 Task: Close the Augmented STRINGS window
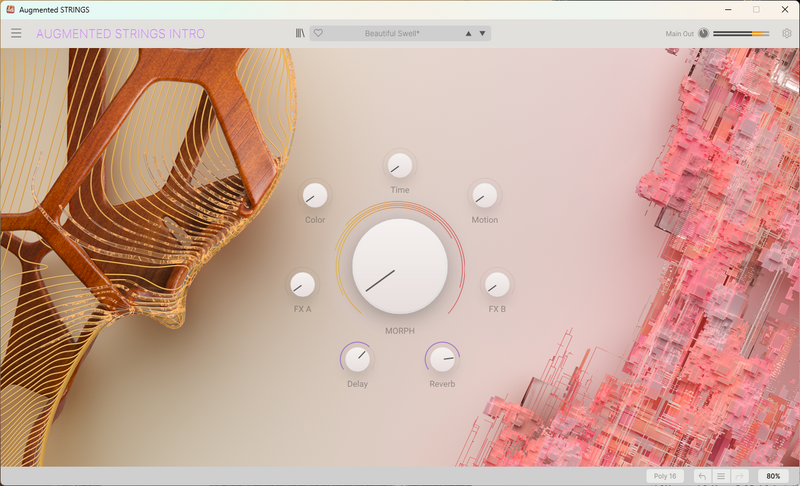point(785,10)
